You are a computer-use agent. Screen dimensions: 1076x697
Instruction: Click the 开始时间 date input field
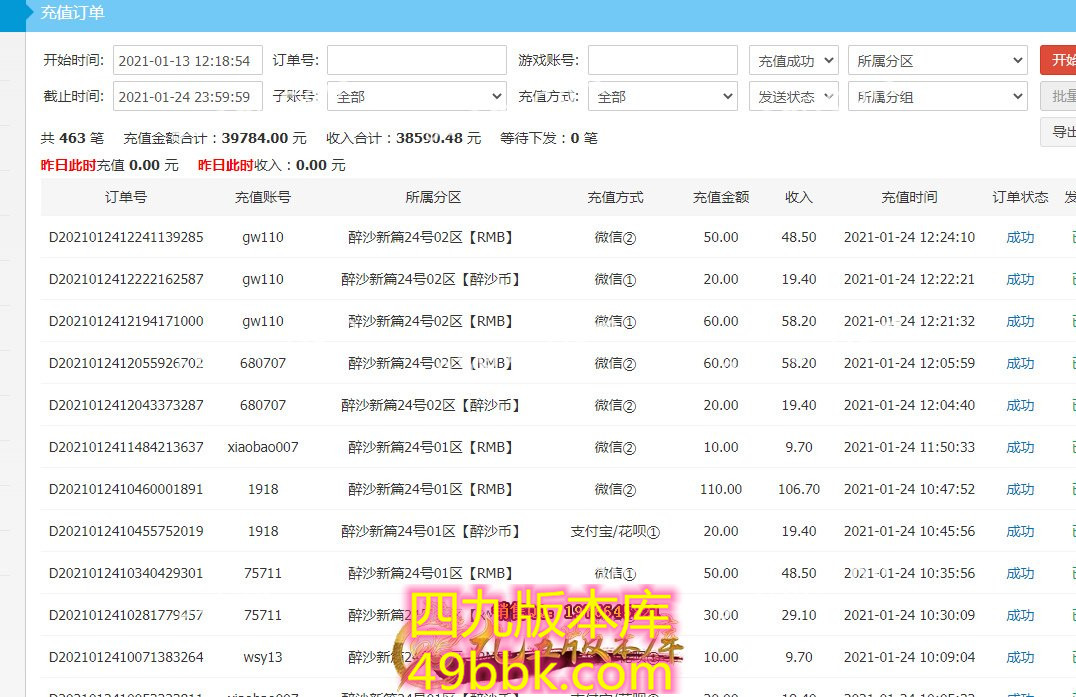[187, 60]
